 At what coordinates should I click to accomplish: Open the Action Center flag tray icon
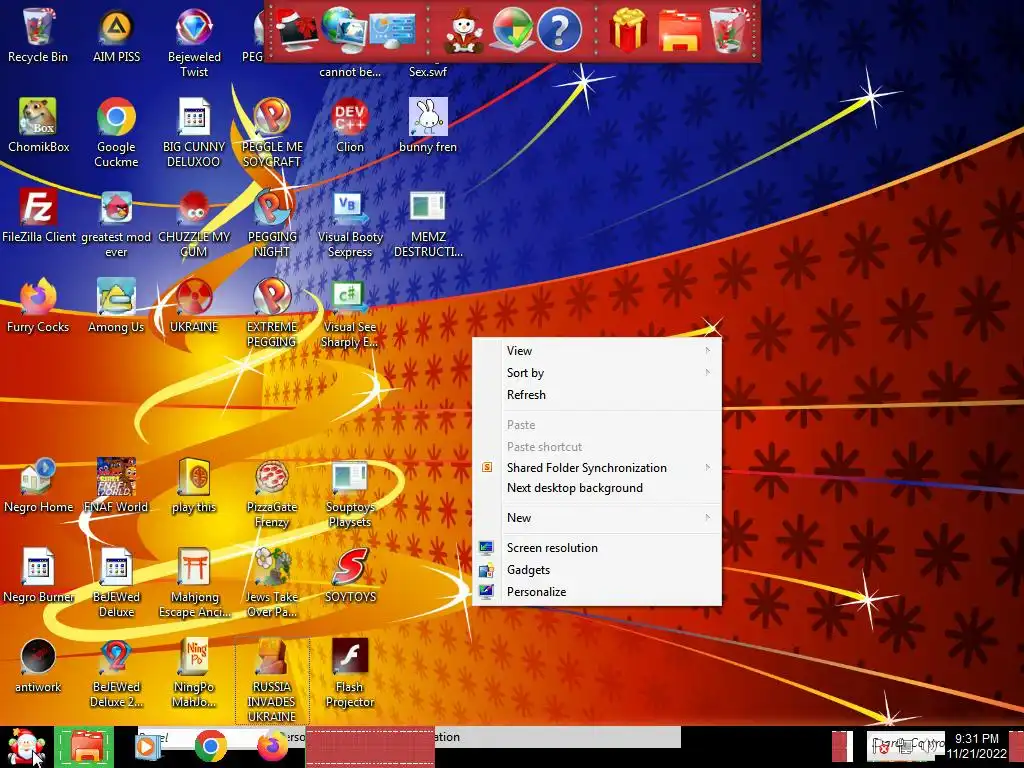[882, 746]
